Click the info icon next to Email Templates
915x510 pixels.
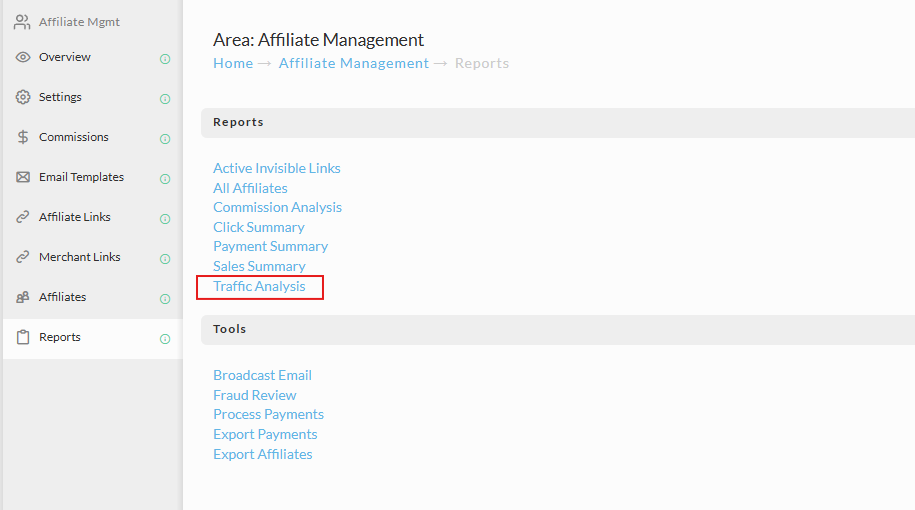[165, 179]
